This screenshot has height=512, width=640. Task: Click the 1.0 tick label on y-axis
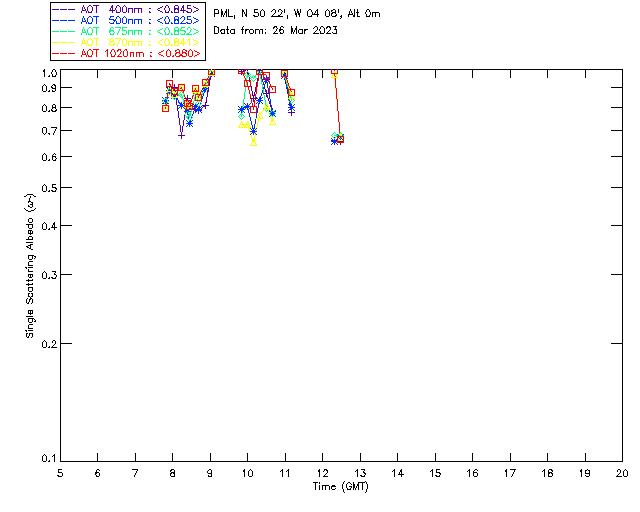click(49, 74)
